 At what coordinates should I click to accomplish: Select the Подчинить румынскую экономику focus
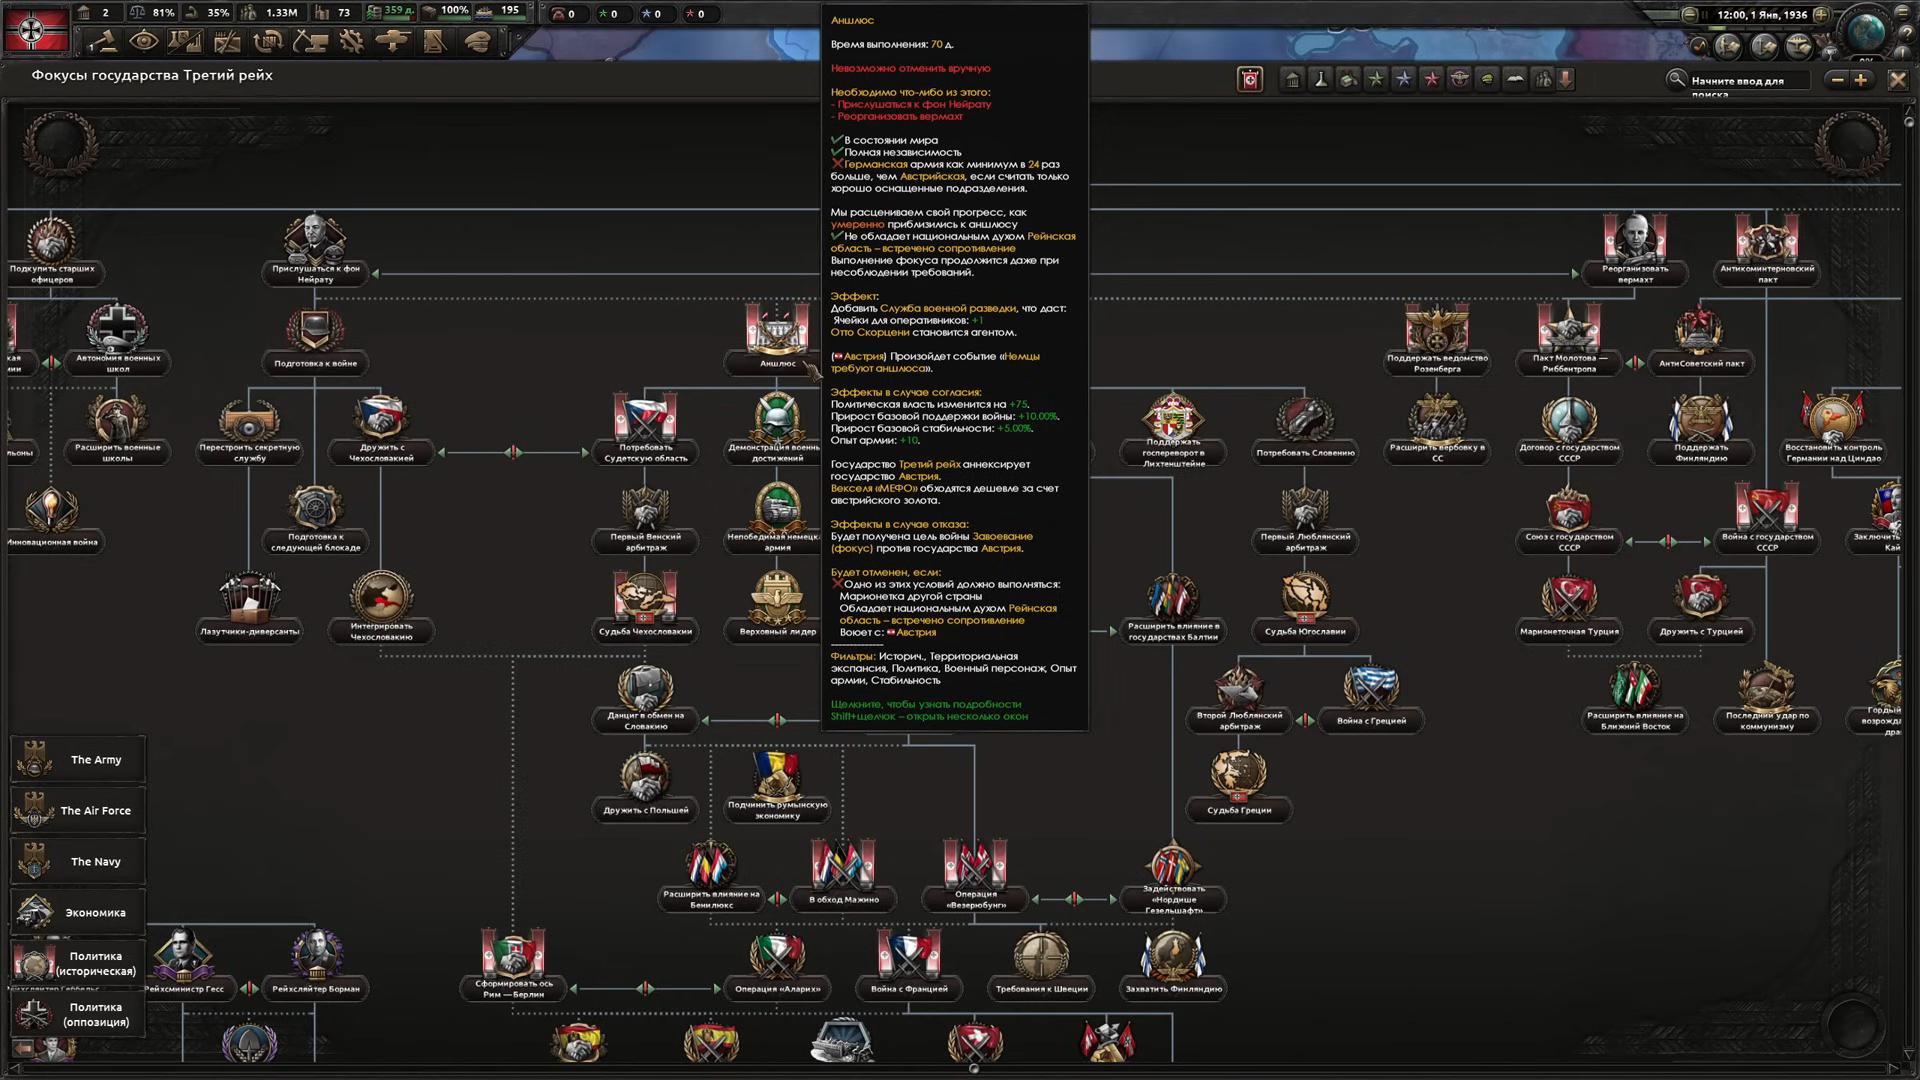click(x=777, y=784)
